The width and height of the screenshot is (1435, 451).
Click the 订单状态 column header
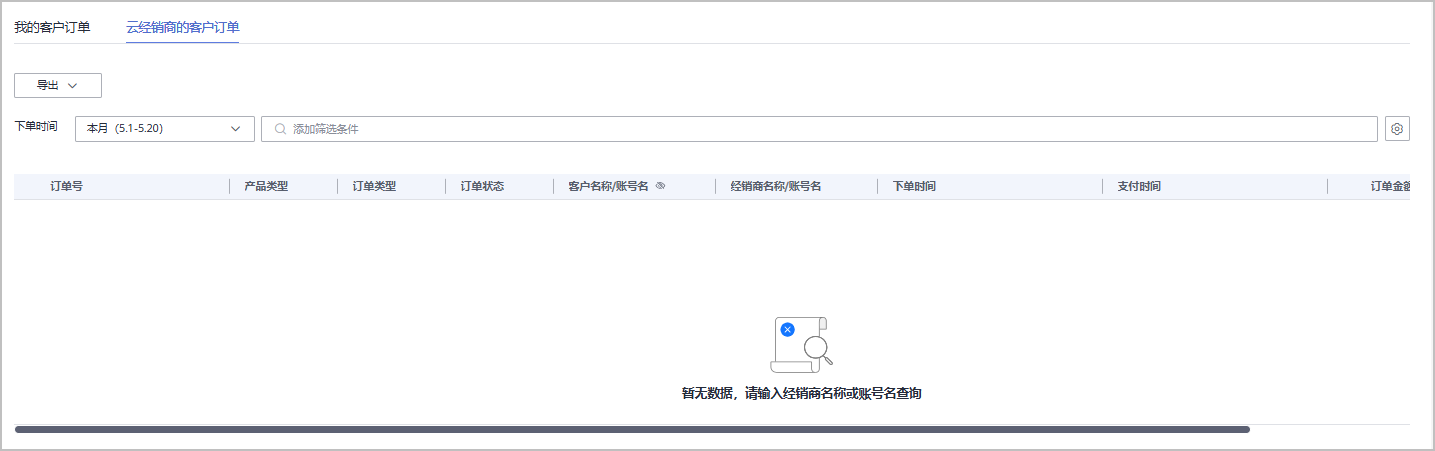[x=482, y=186]
